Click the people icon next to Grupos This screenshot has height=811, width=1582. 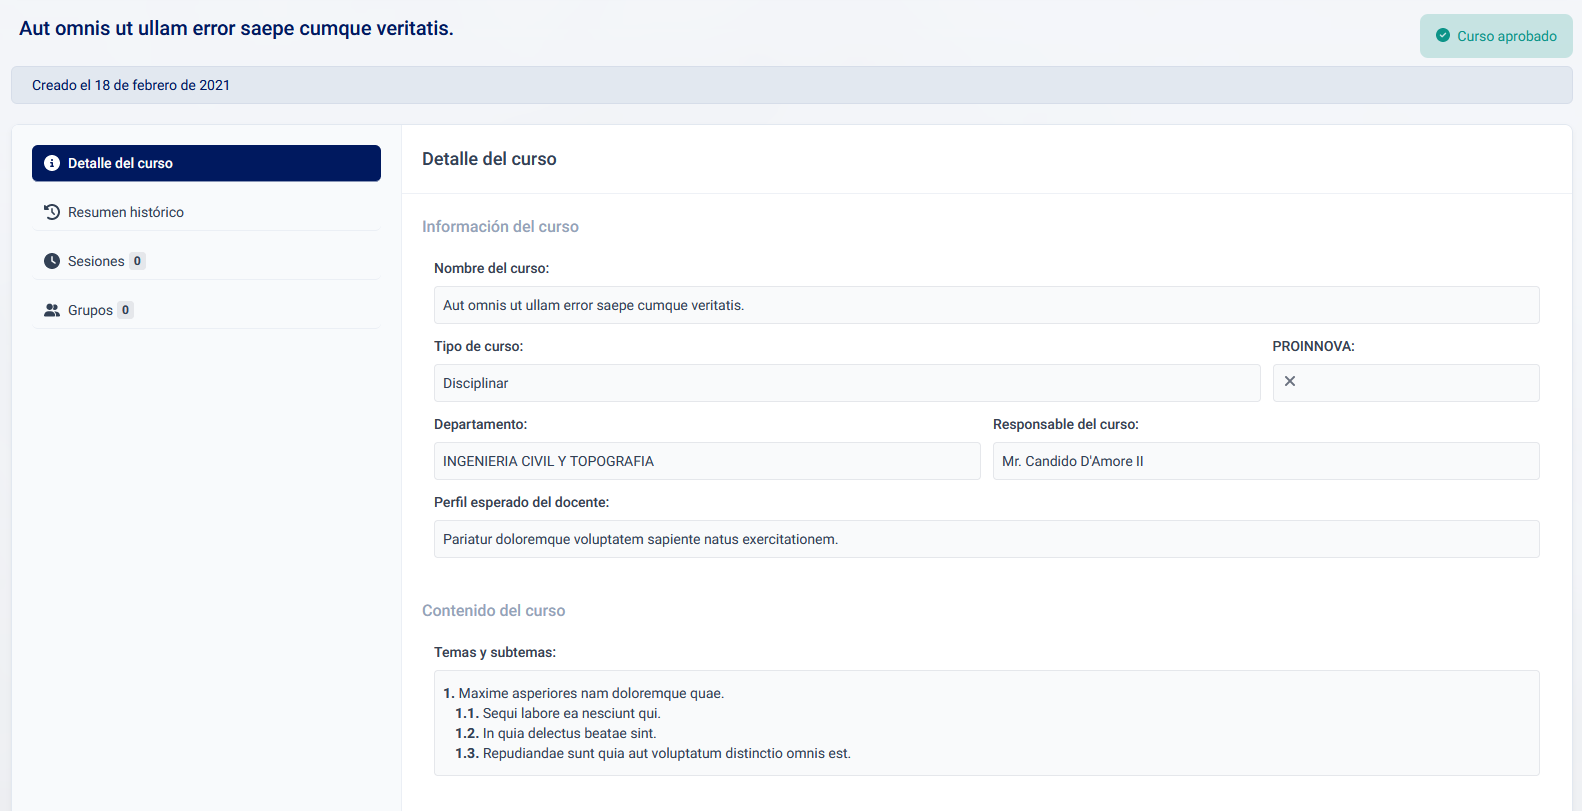(52, 310)
